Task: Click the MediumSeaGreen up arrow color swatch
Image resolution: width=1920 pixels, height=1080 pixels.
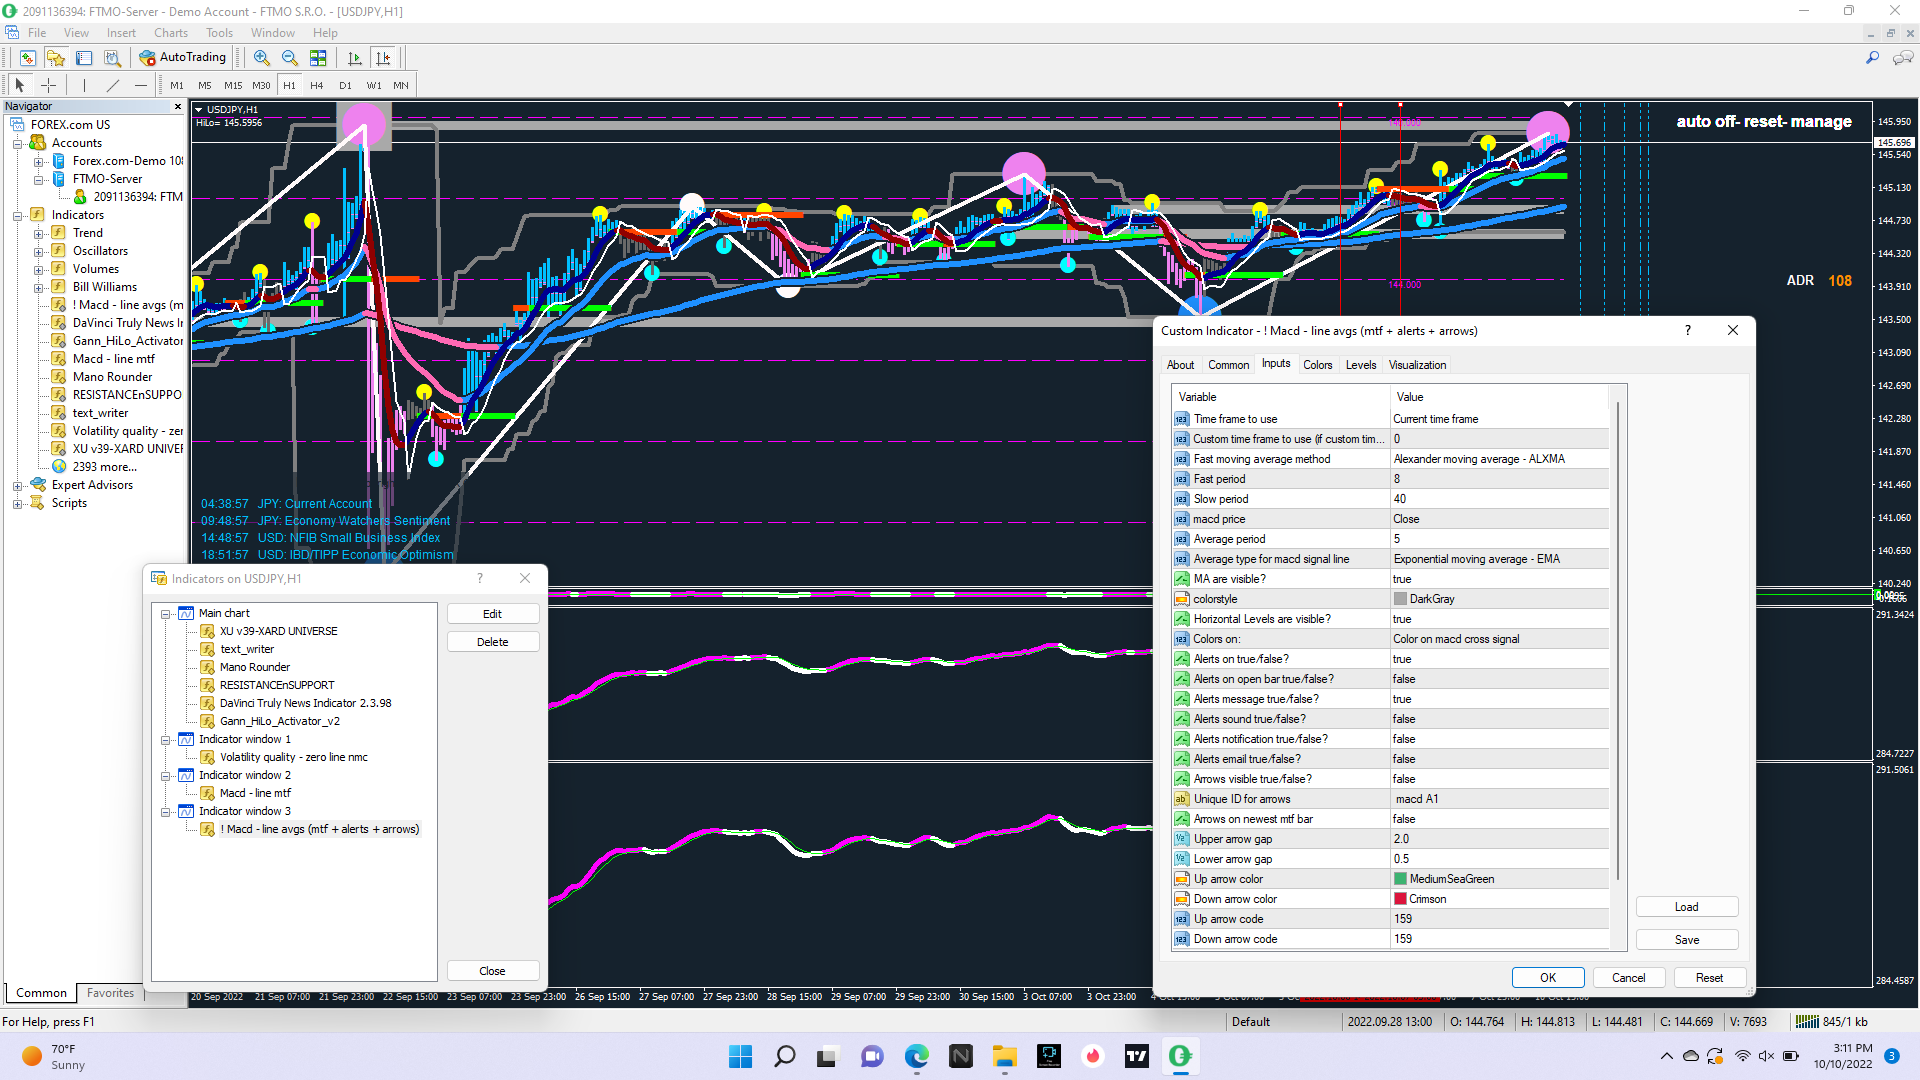Action: click(x=1400, y=879)
